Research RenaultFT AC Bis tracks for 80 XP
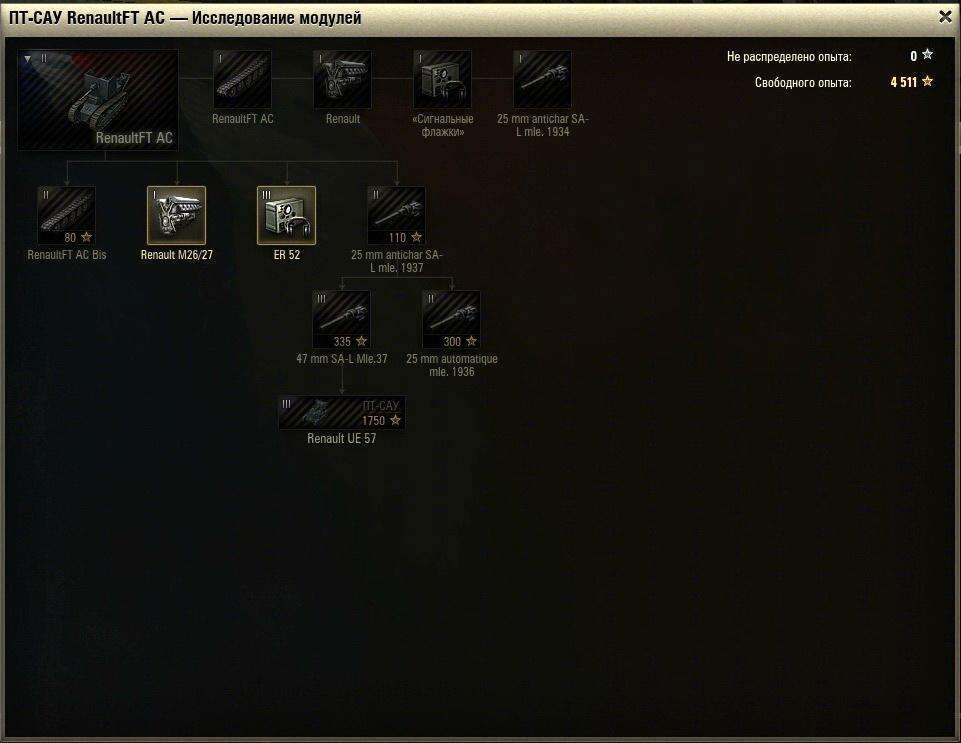This screenshot has height=743, width=961. pos(67,216)
